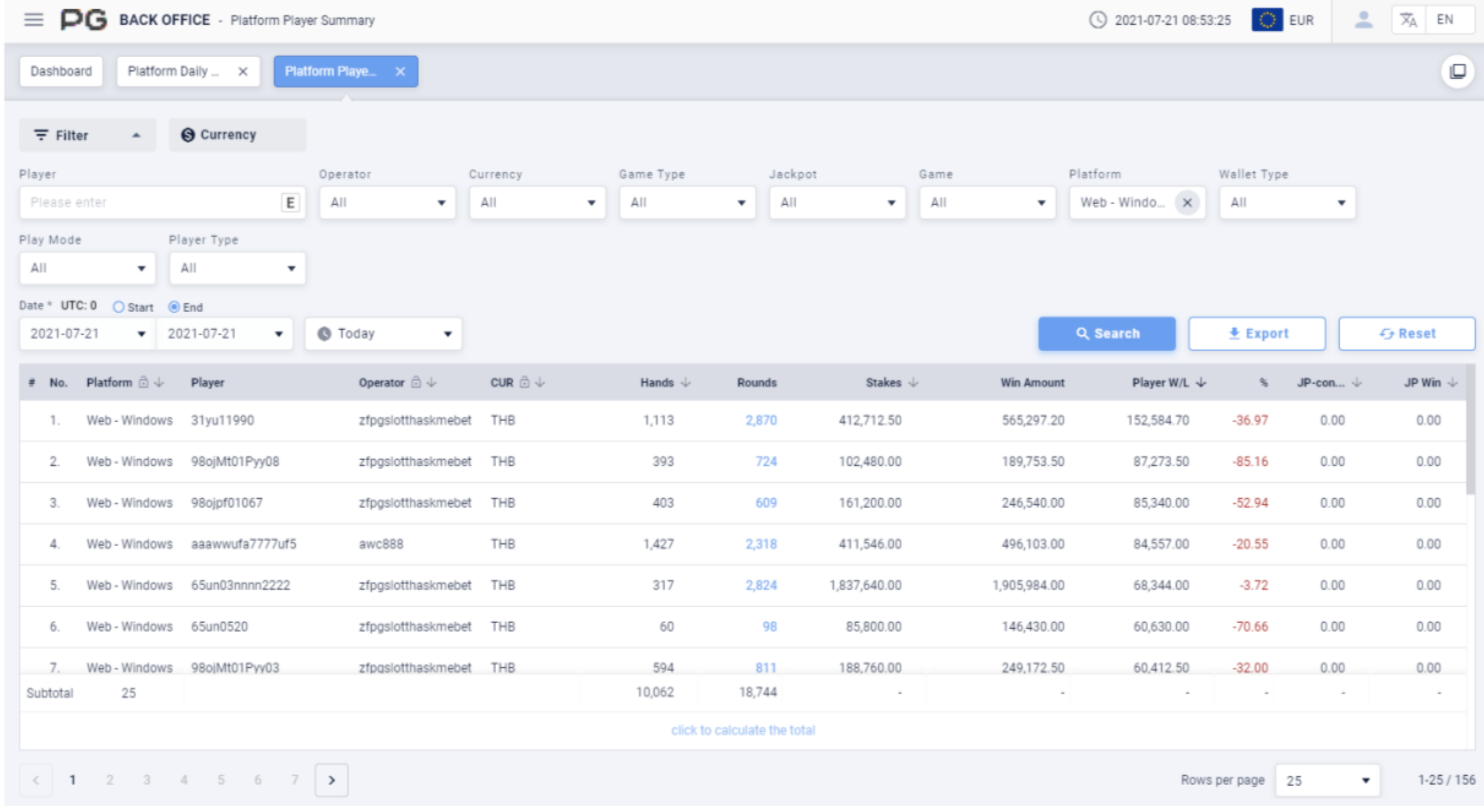Click the 'click to calculate the total' link
This screenshot has height=806, width=1484.
[x=742, y=730]
